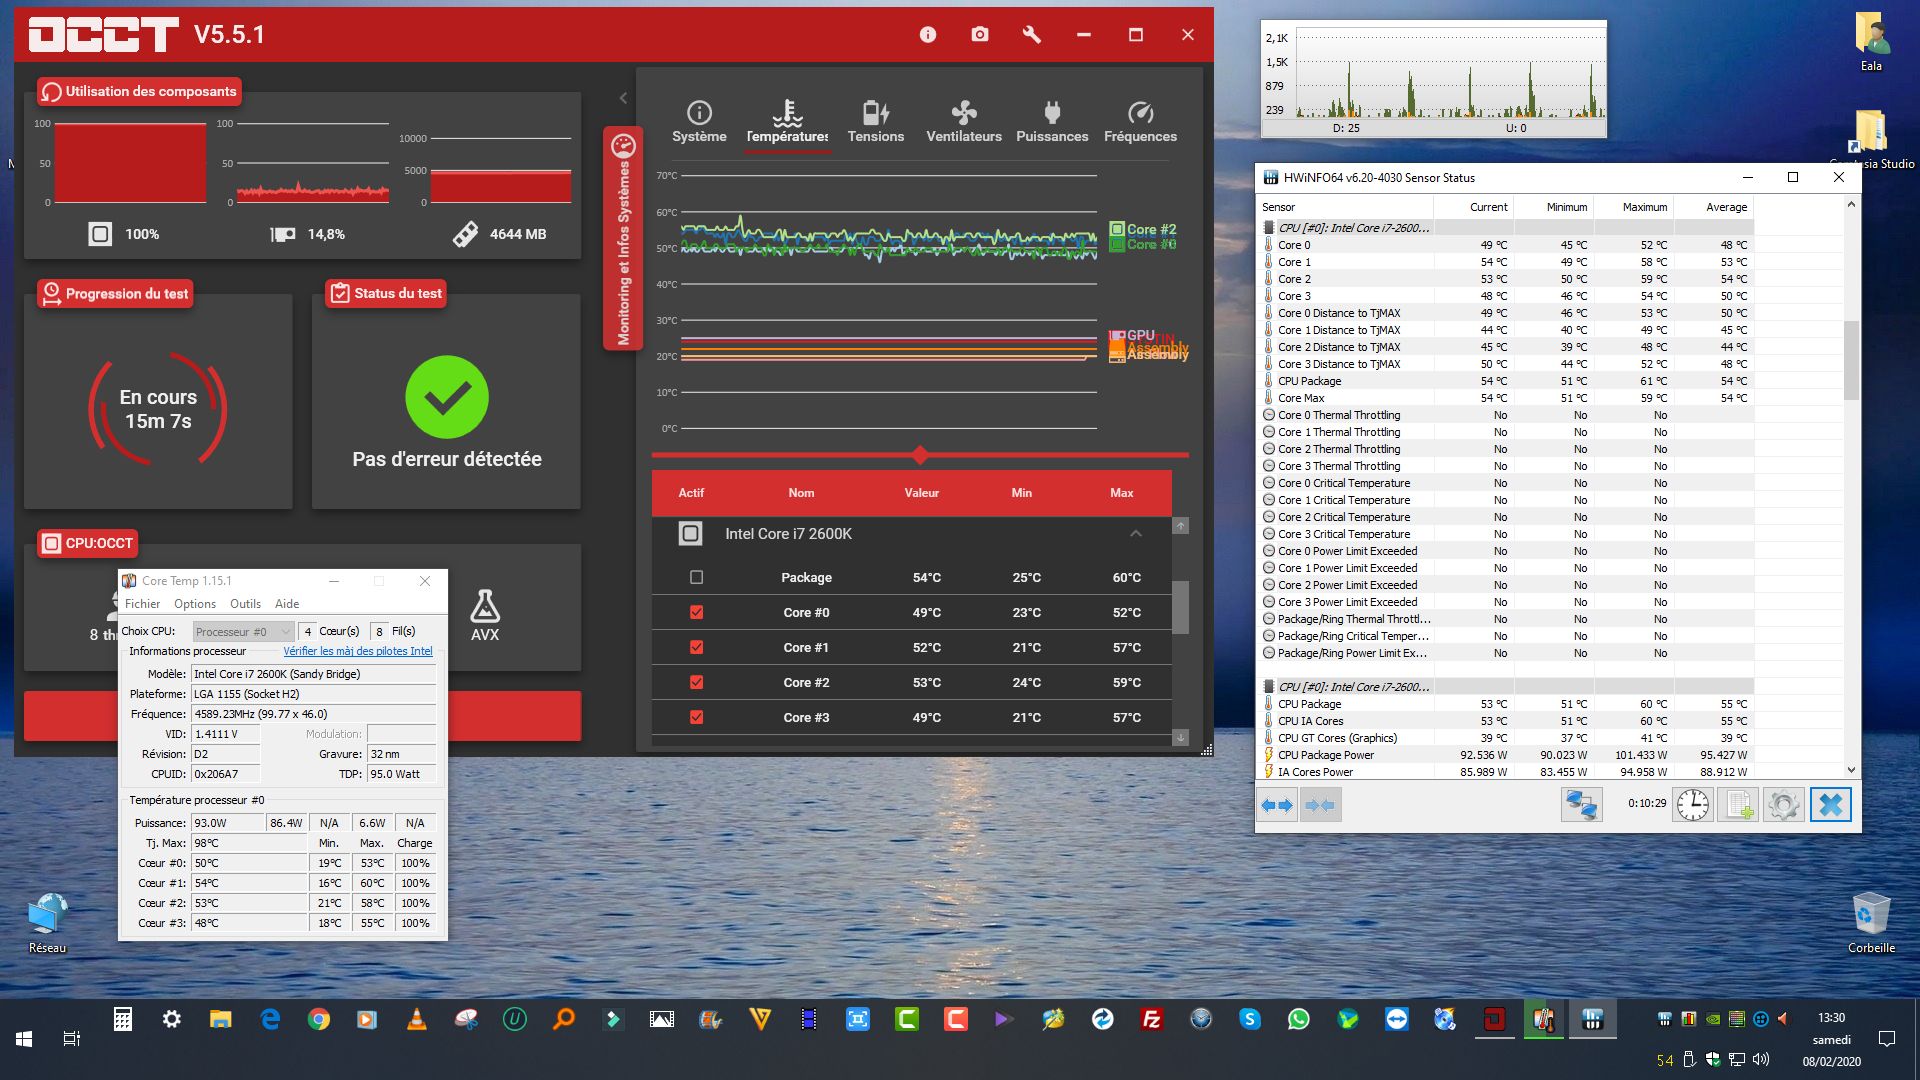Image resolution: width=1920 pixels, height=1080 pixels.
Task: Select the AVX instruction set icon
Action: tap(485, 614)
